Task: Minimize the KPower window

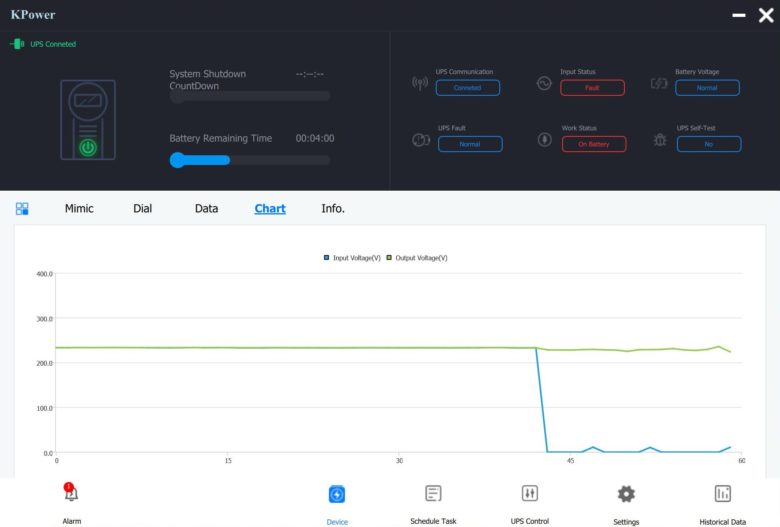Action: click(x=739, y=15)
